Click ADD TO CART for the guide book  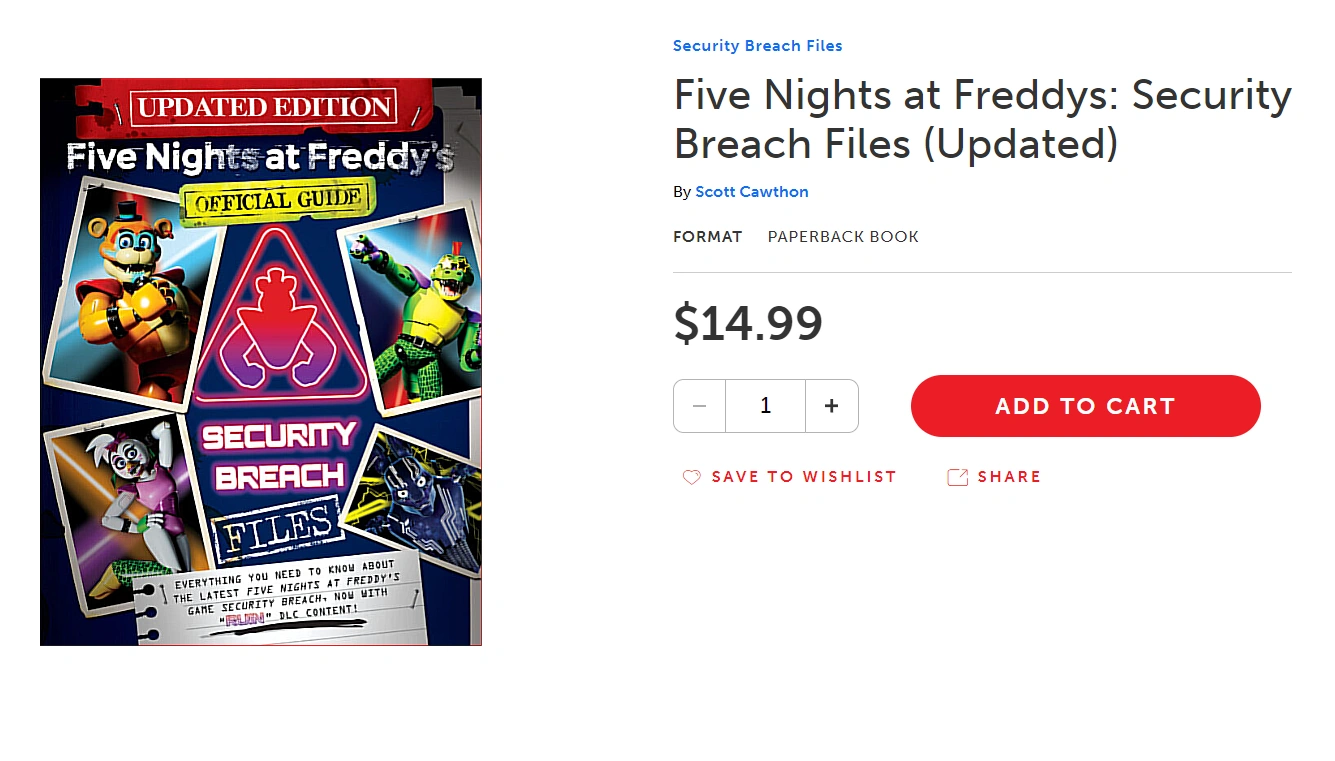tap(1085, 406)
